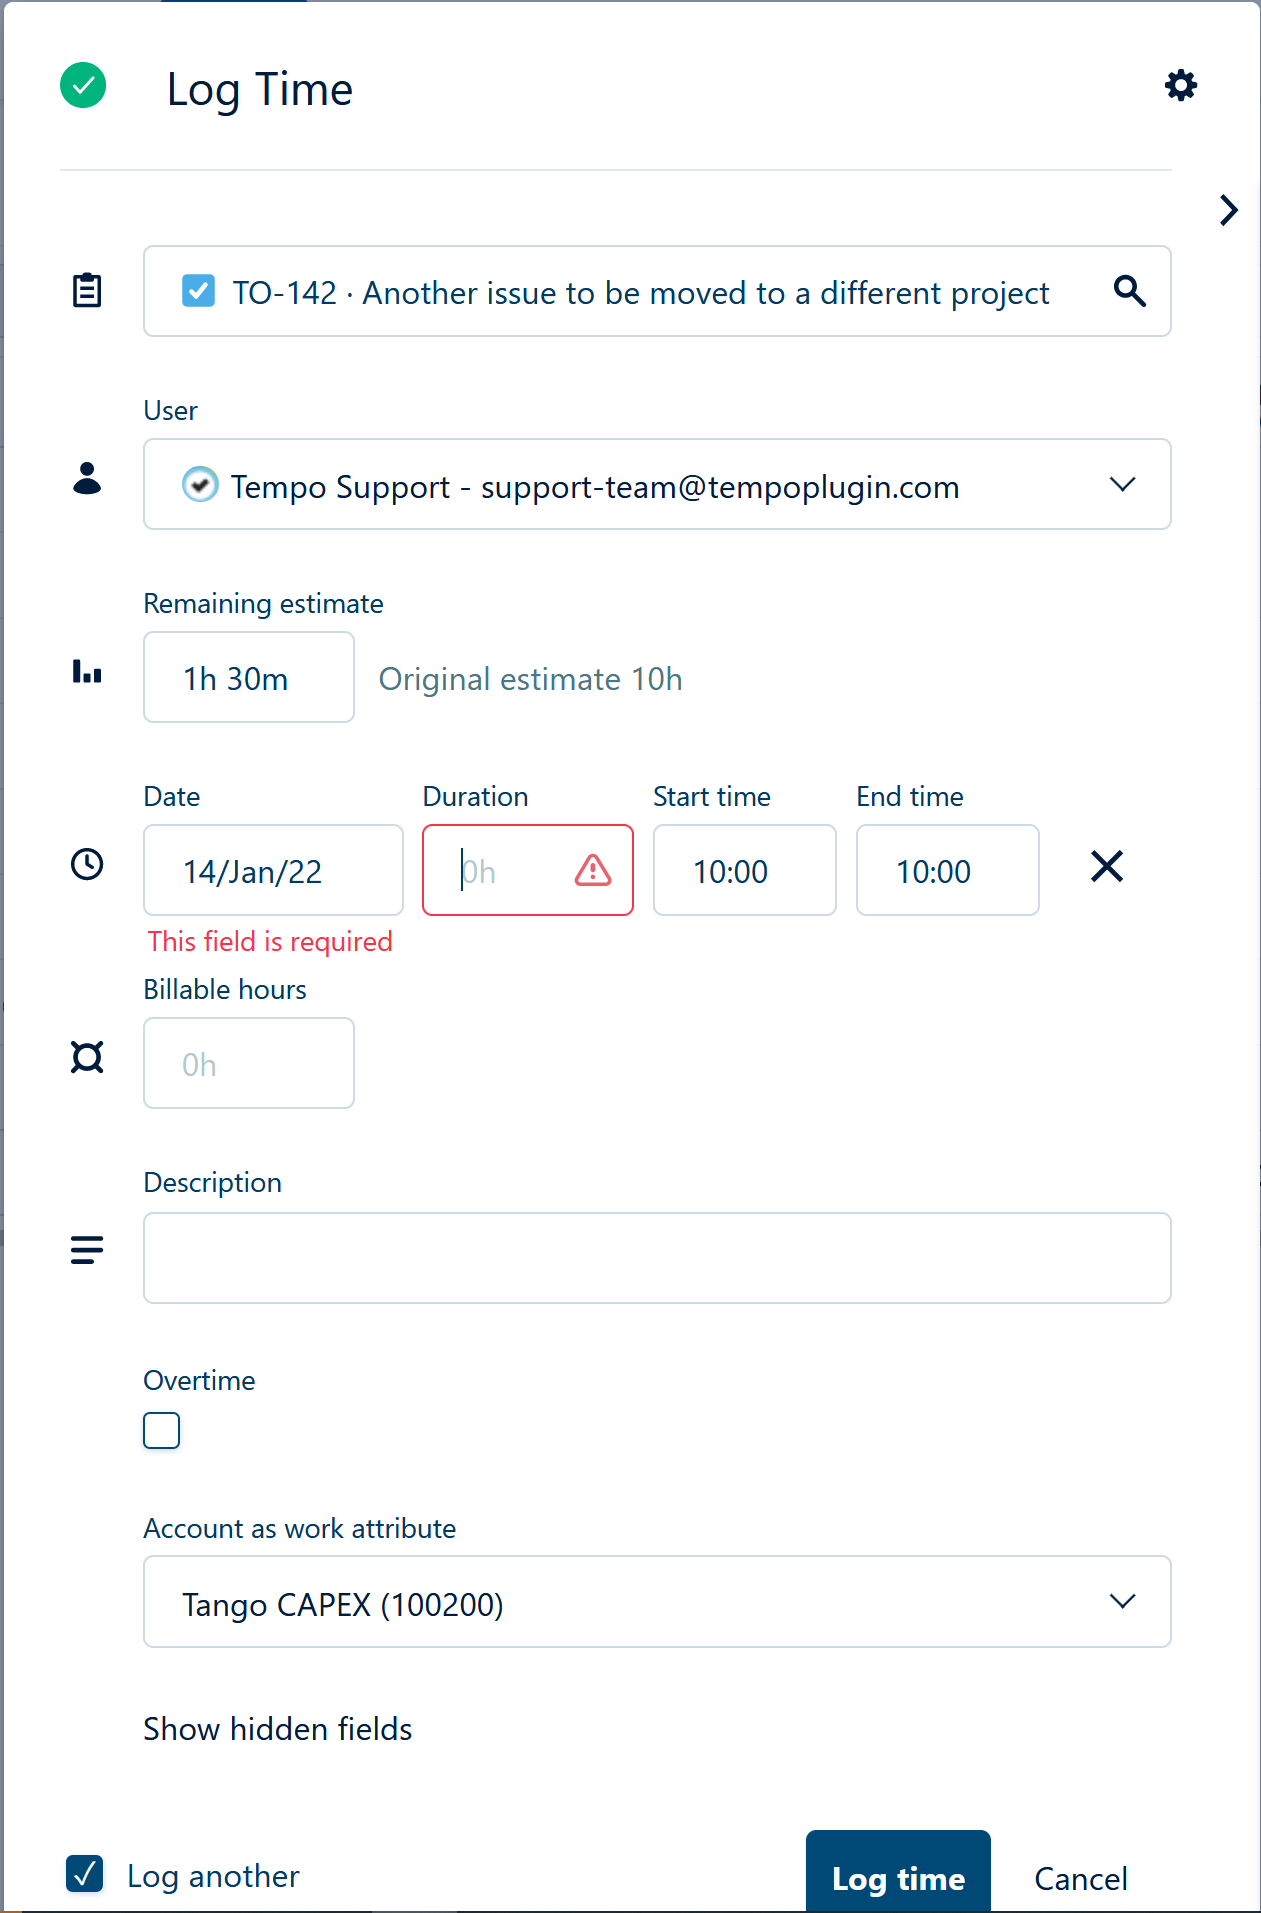Focus the Billable hours input

[x=249, y=1063]
